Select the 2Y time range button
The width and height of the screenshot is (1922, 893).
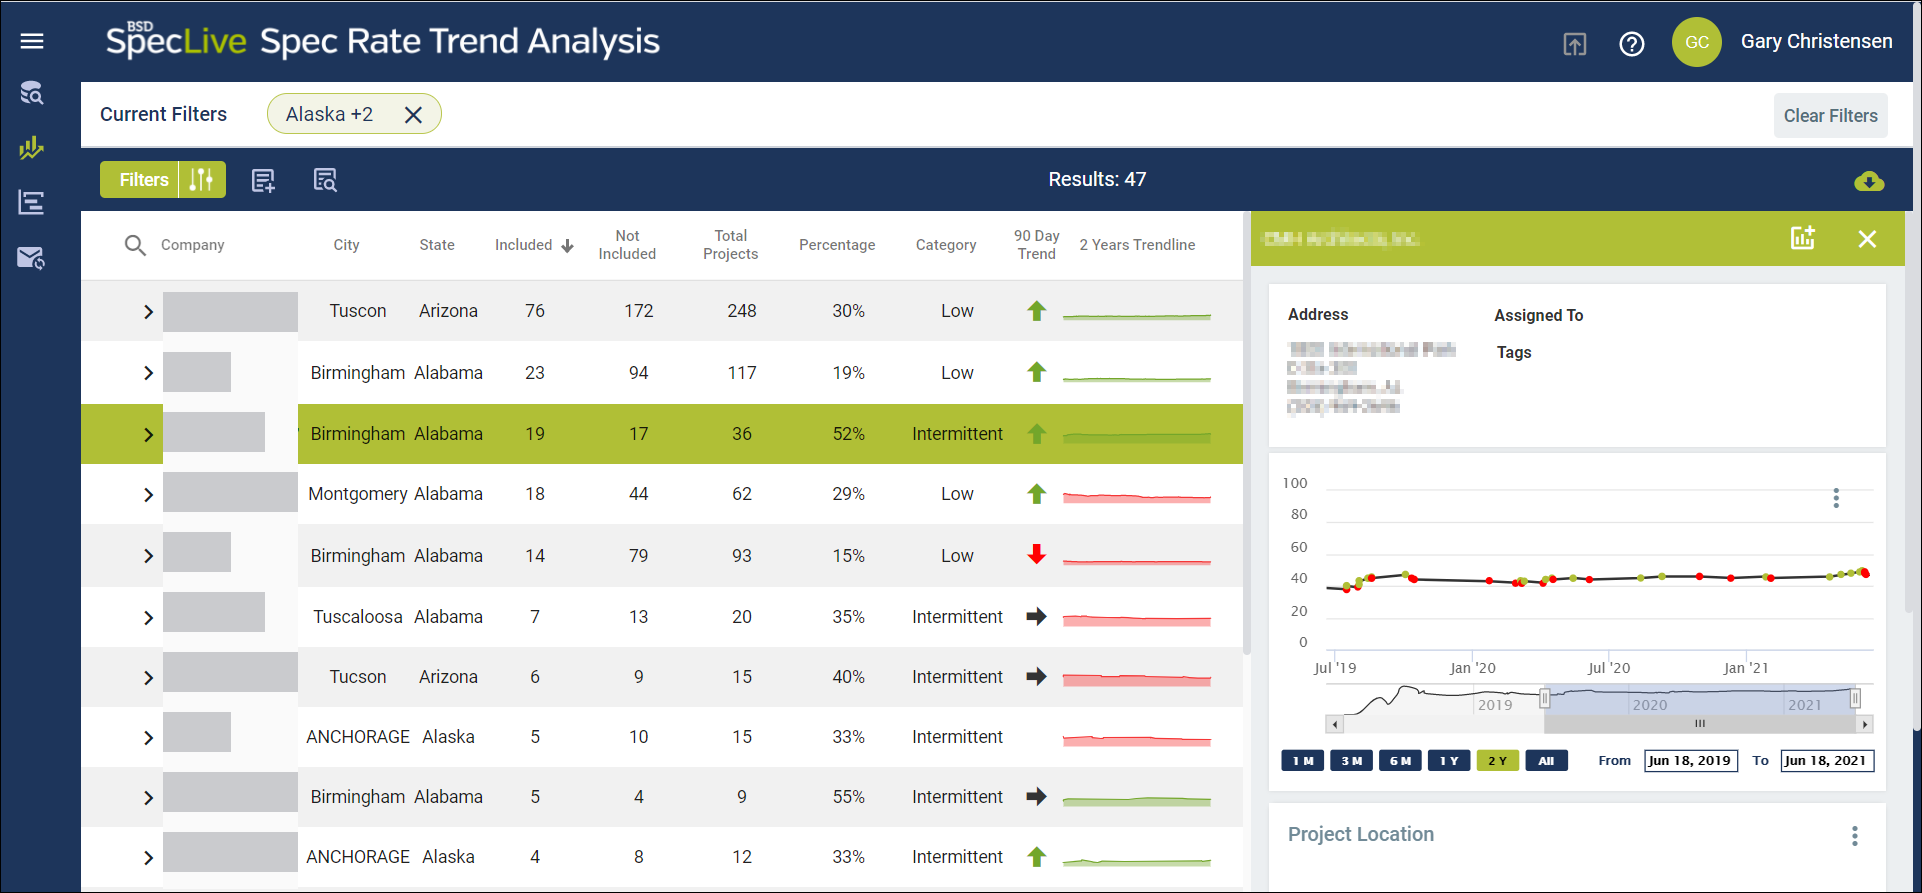1497,761
